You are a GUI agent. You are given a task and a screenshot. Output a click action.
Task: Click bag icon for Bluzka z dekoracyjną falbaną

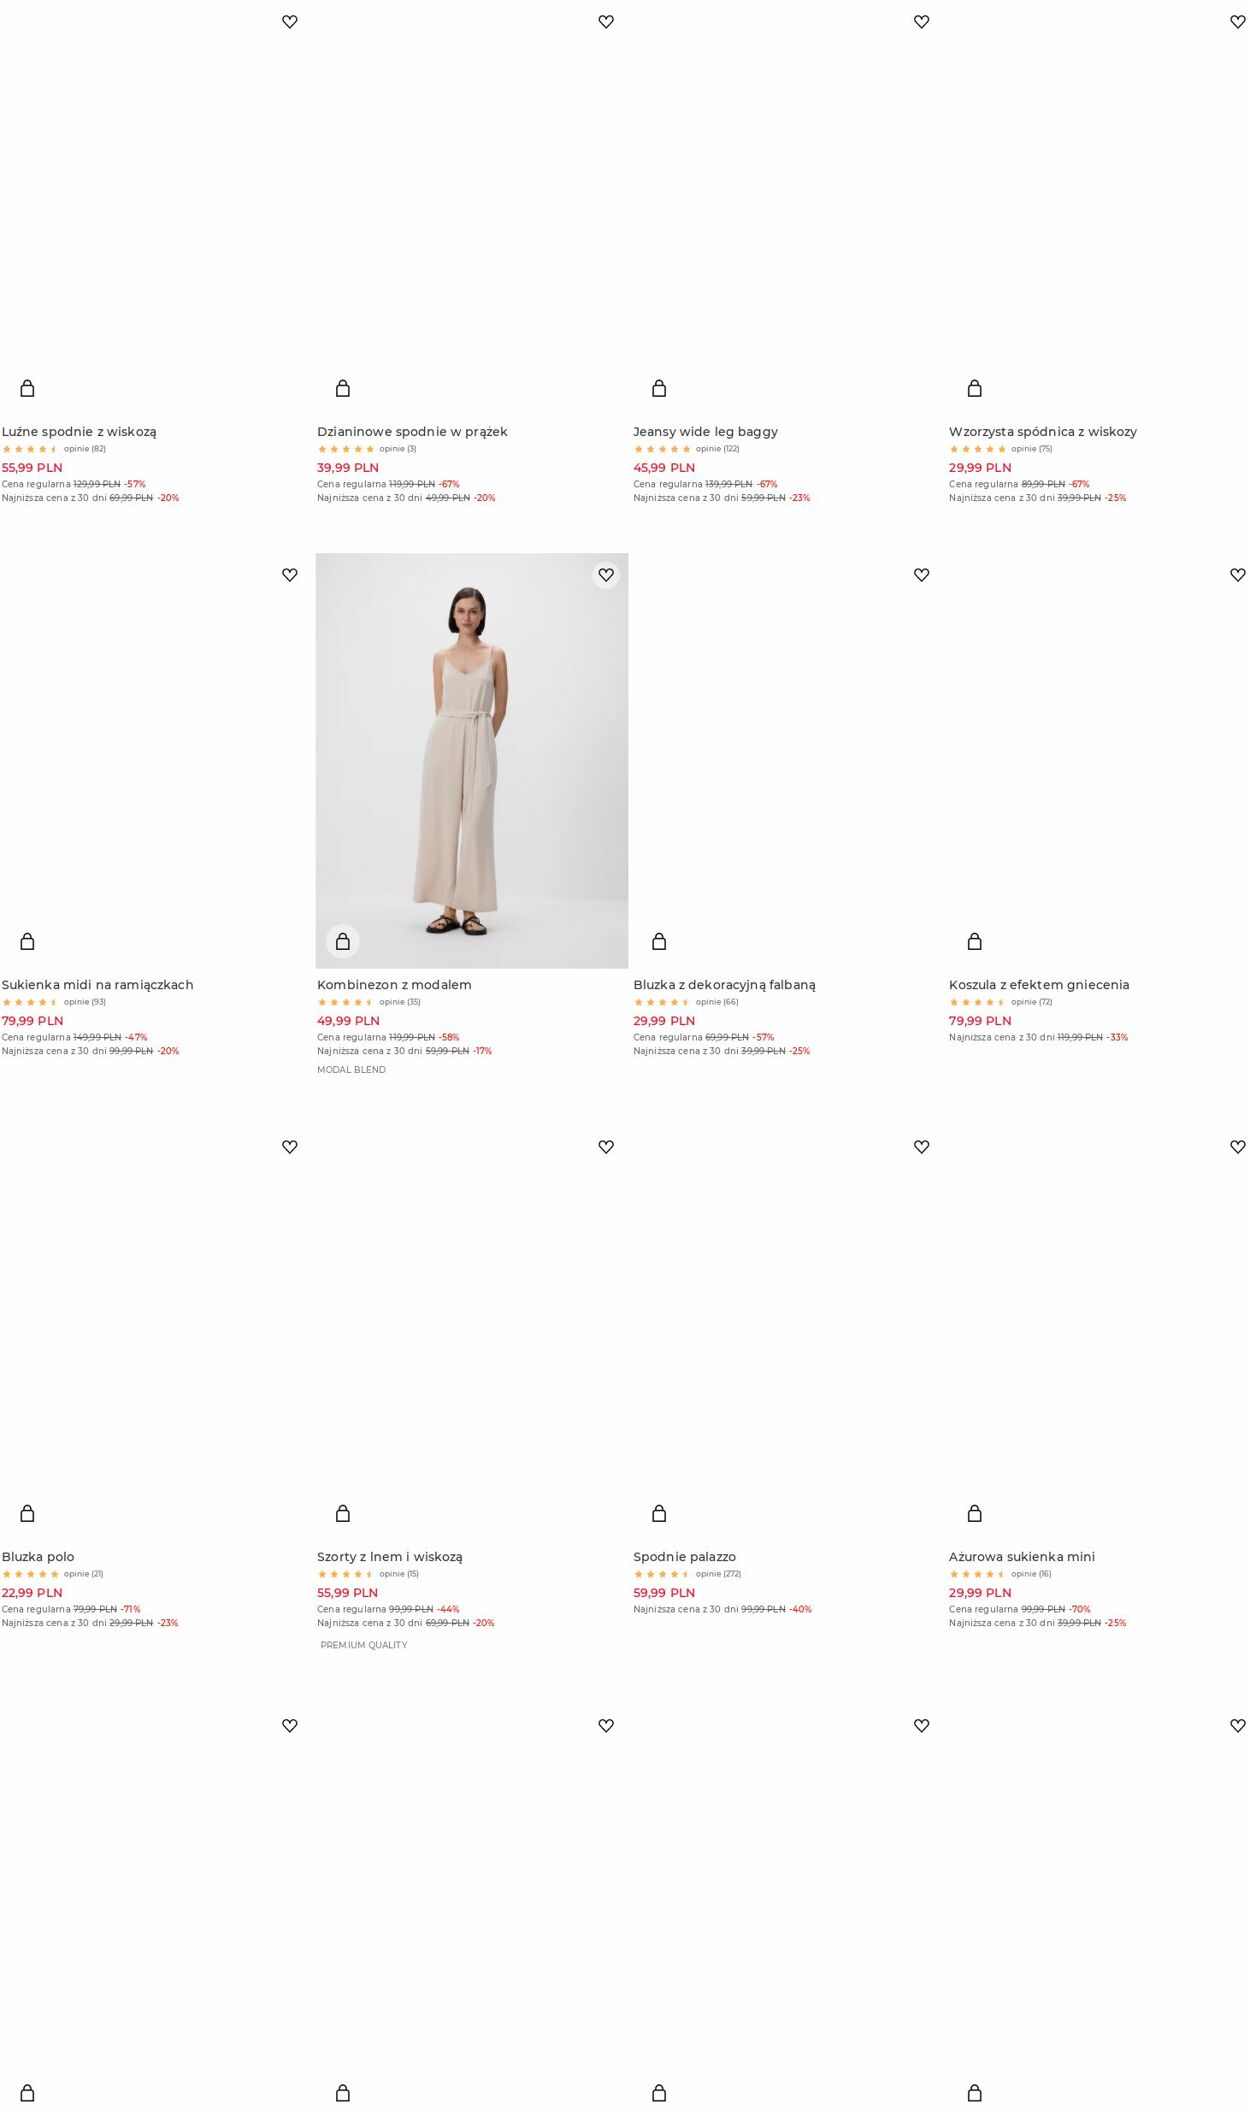coord(659,941)
